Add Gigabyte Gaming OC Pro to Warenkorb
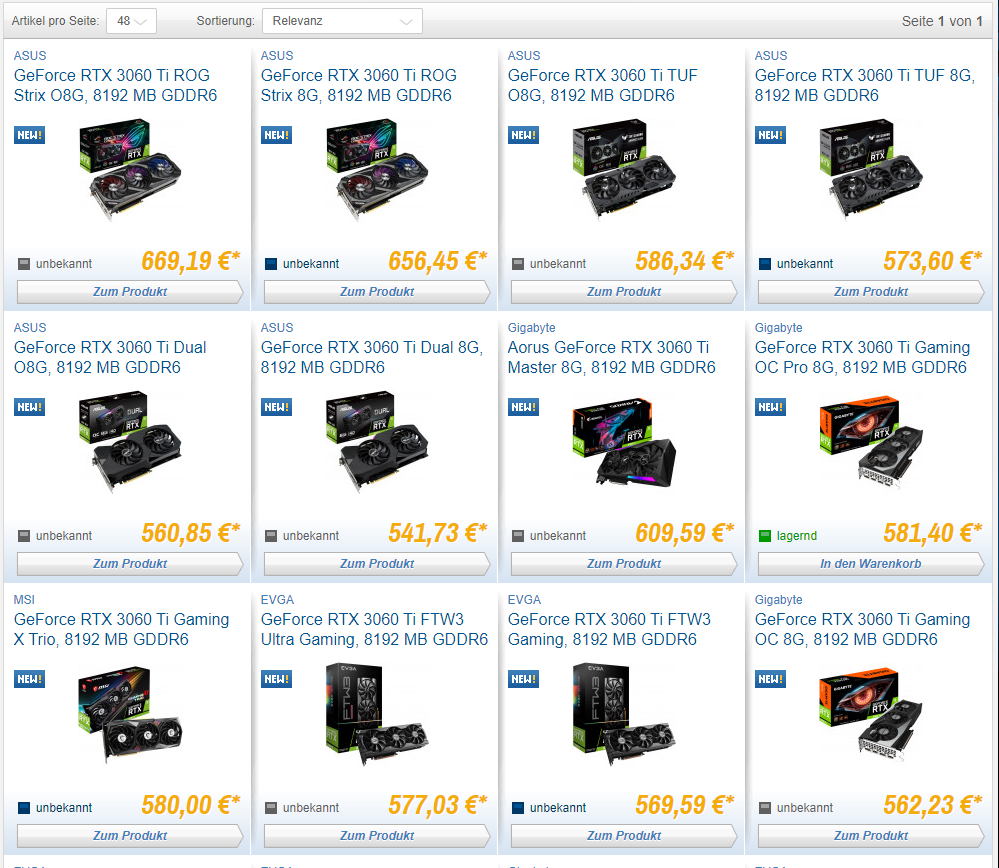Screen dimensions: 999x868 (870, 563)
